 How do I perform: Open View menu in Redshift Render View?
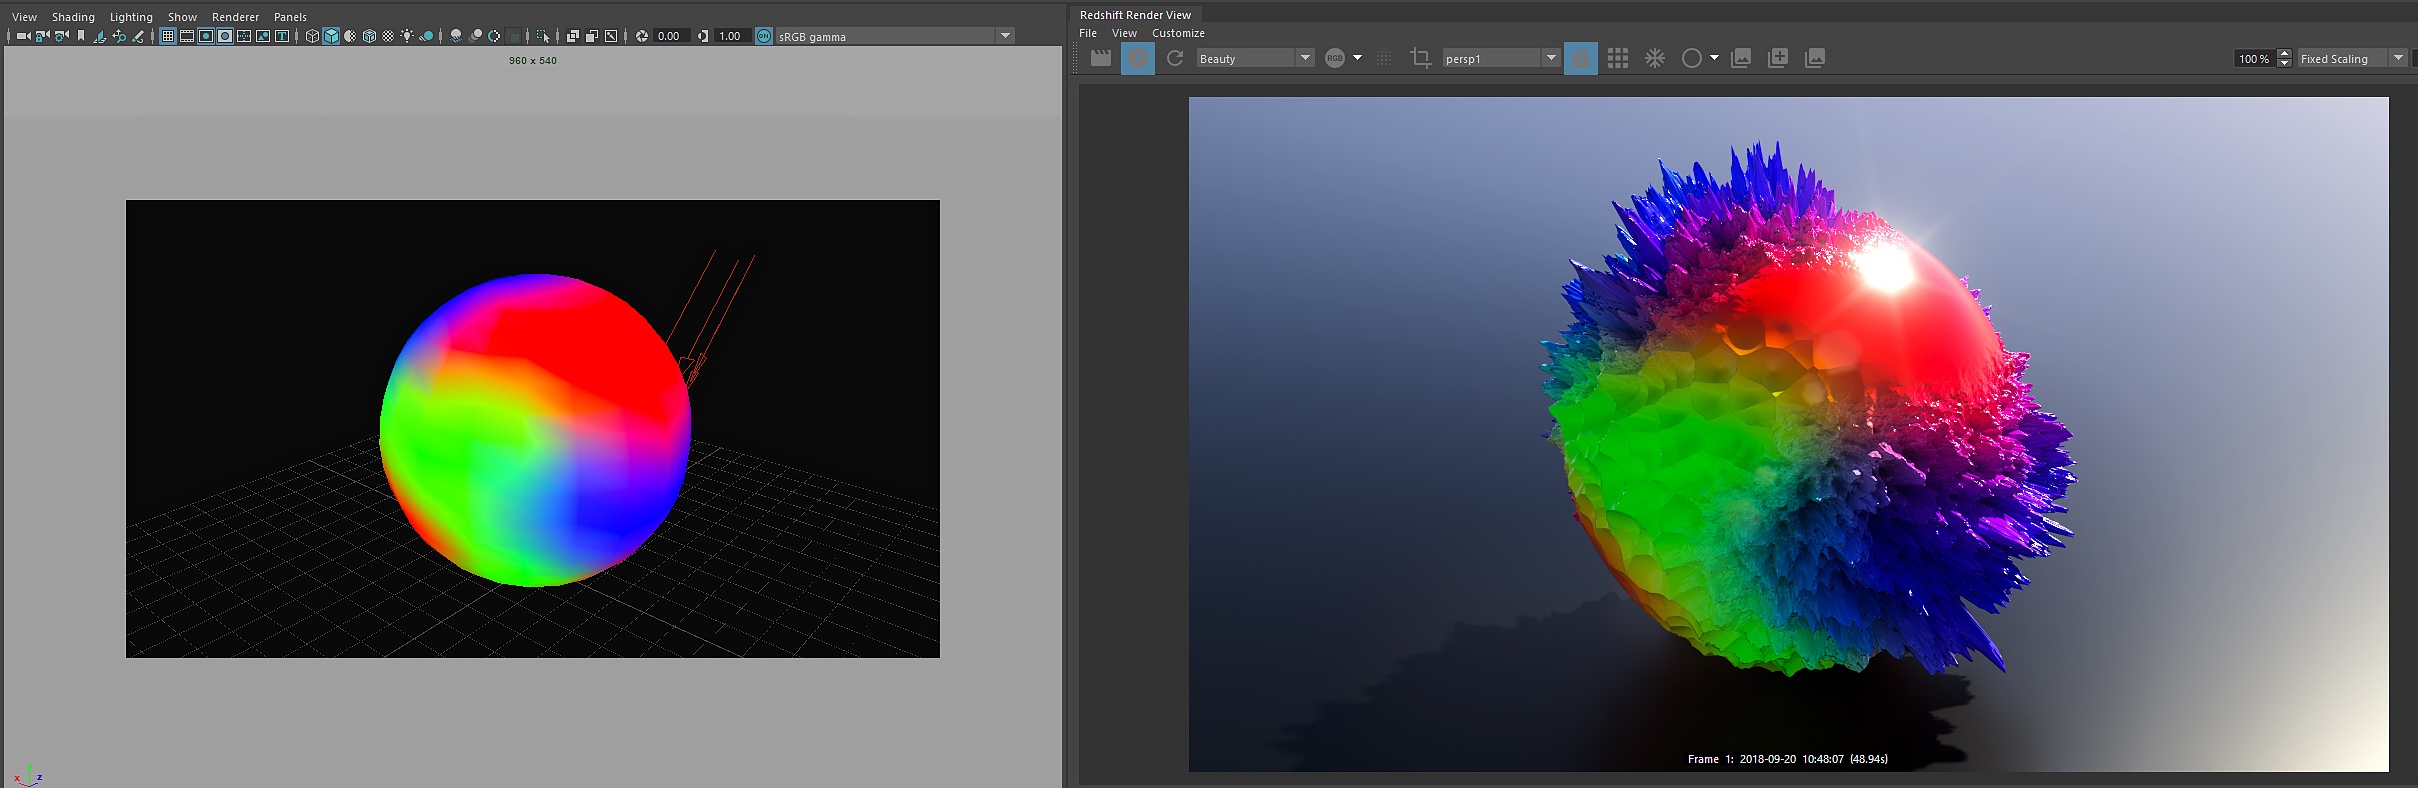pyautogui.click(x=1124, y=33)
